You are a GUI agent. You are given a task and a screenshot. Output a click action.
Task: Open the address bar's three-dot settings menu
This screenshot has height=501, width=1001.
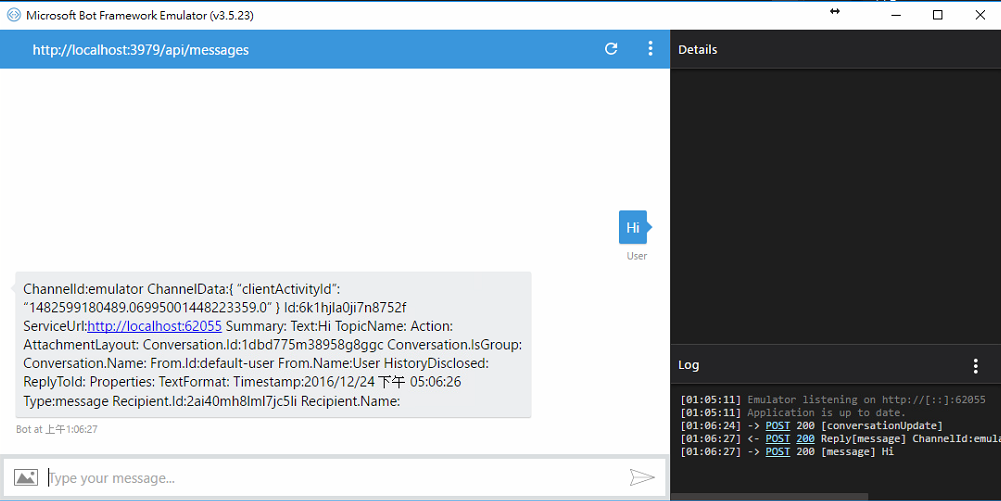(x=650, y=49)
